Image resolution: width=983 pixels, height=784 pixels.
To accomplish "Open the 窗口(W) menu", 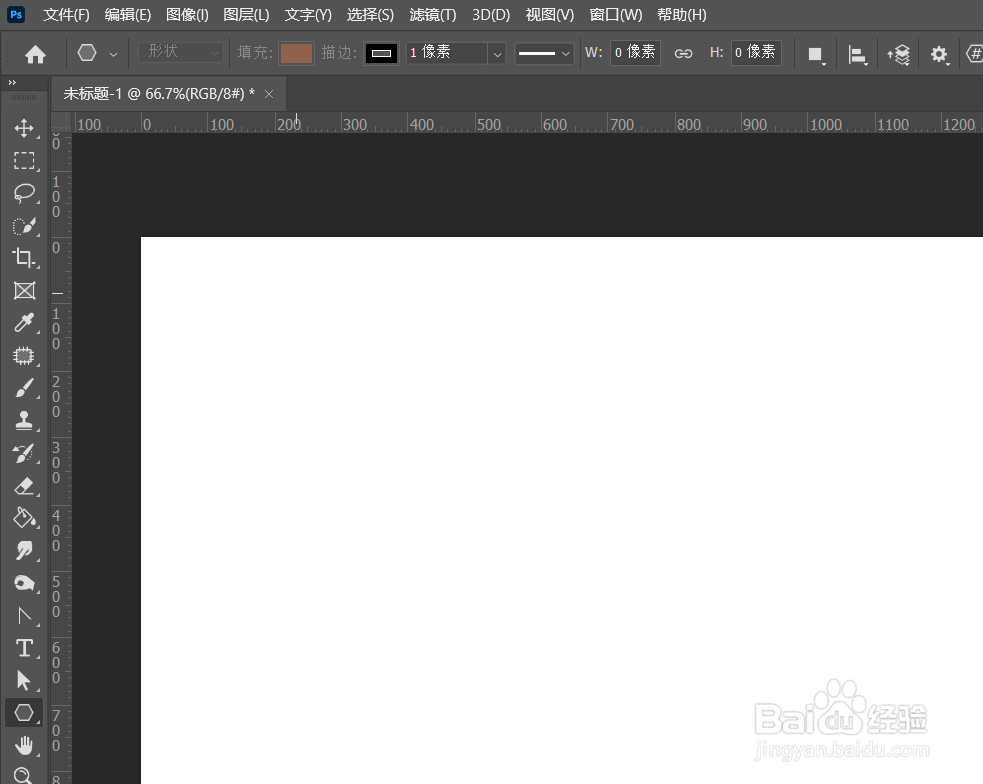I will point(616,14).
